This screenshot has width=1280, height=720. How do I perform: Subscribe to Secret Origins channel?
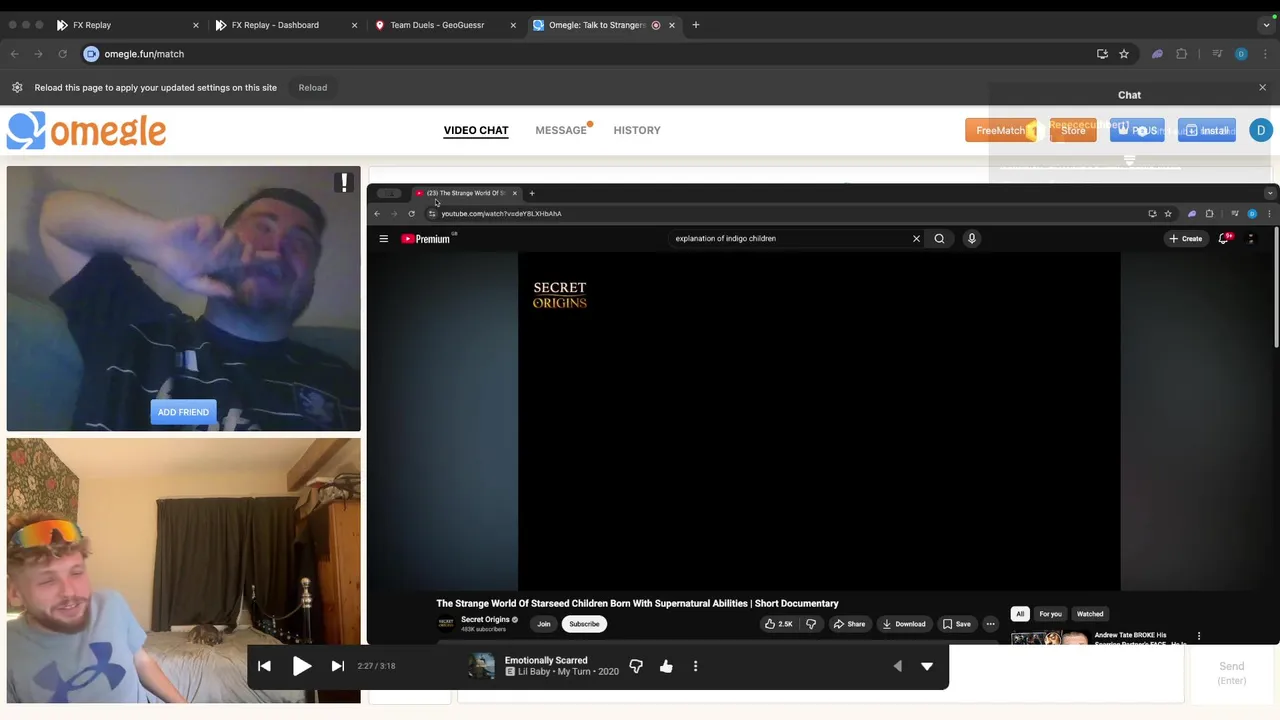(584, 624)
